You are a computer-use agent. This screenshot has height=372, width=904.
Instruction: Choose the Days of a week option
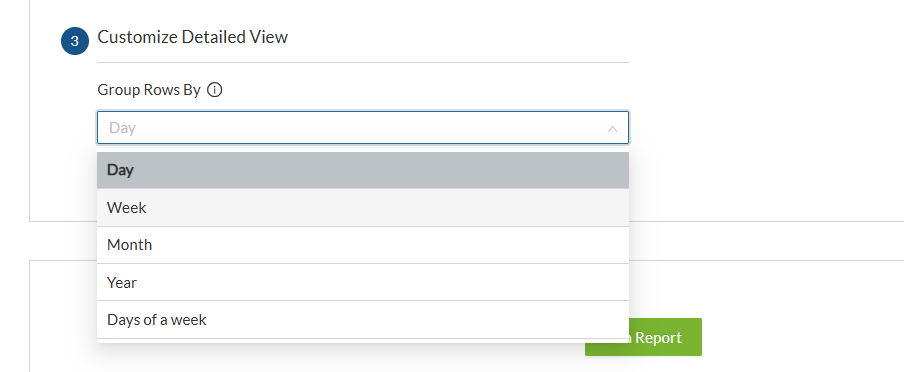363,319
